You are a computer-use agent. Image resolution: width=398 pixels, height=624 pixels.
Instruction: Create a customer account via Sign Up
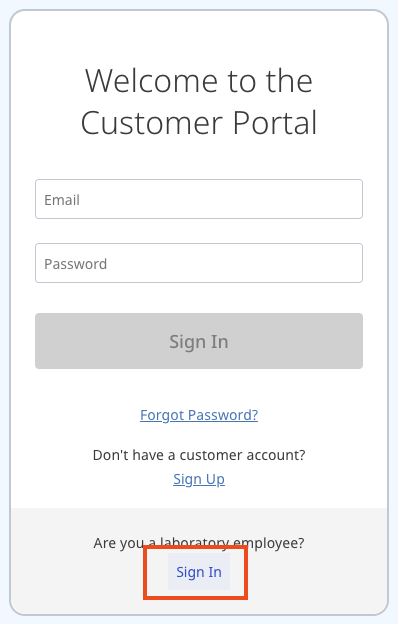(199, 479)
